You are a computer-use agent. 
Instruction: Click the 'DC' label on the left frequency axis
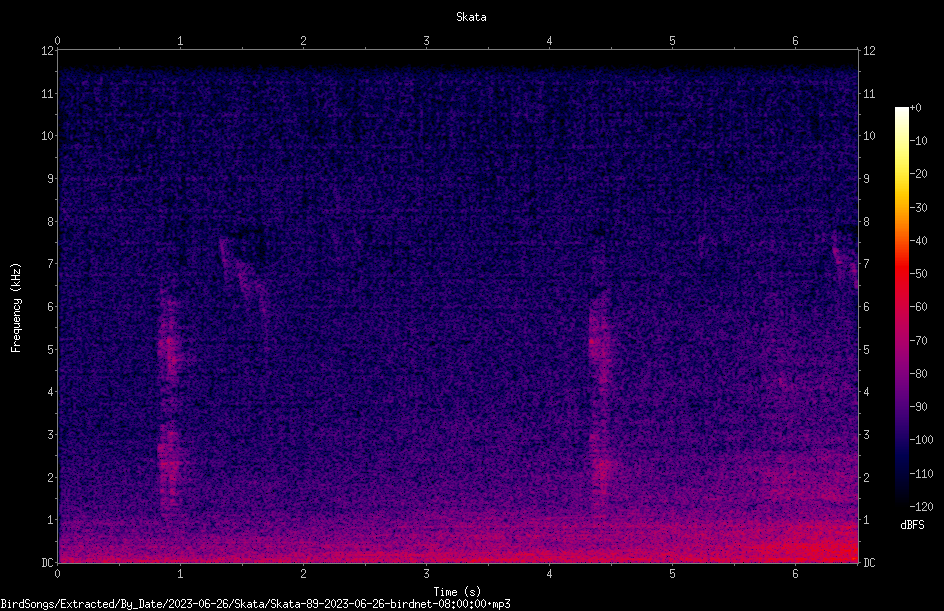point(47,563)
